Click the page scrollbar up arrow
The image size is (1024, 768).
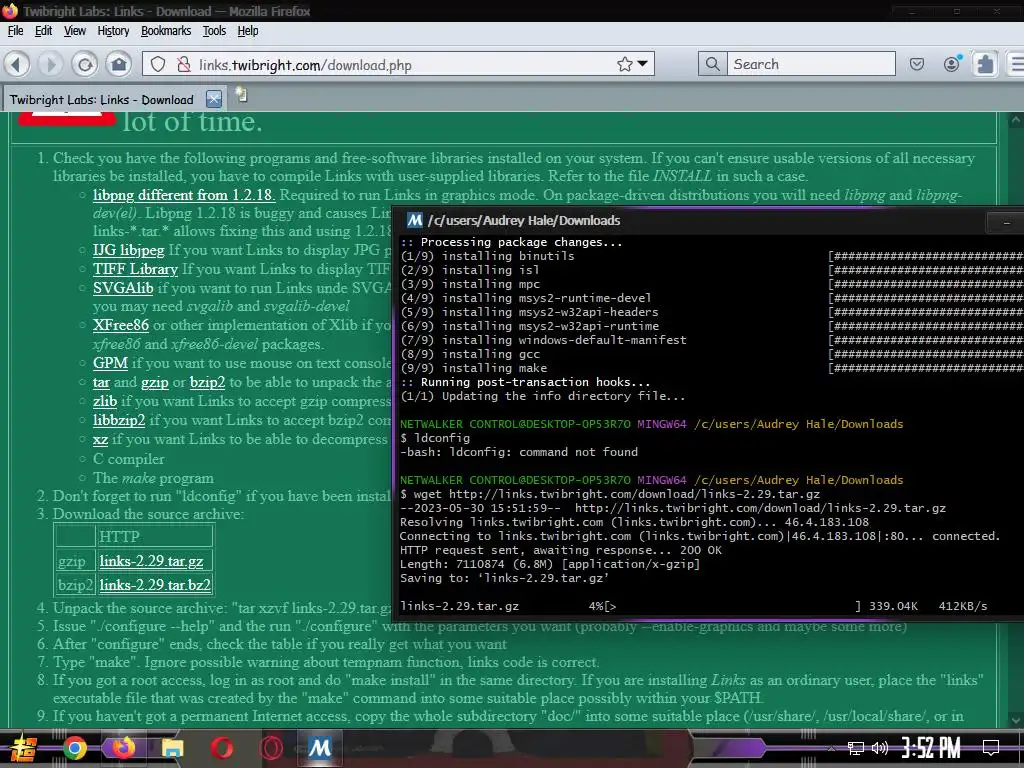pyautogui.click(x=1015, y=120)
